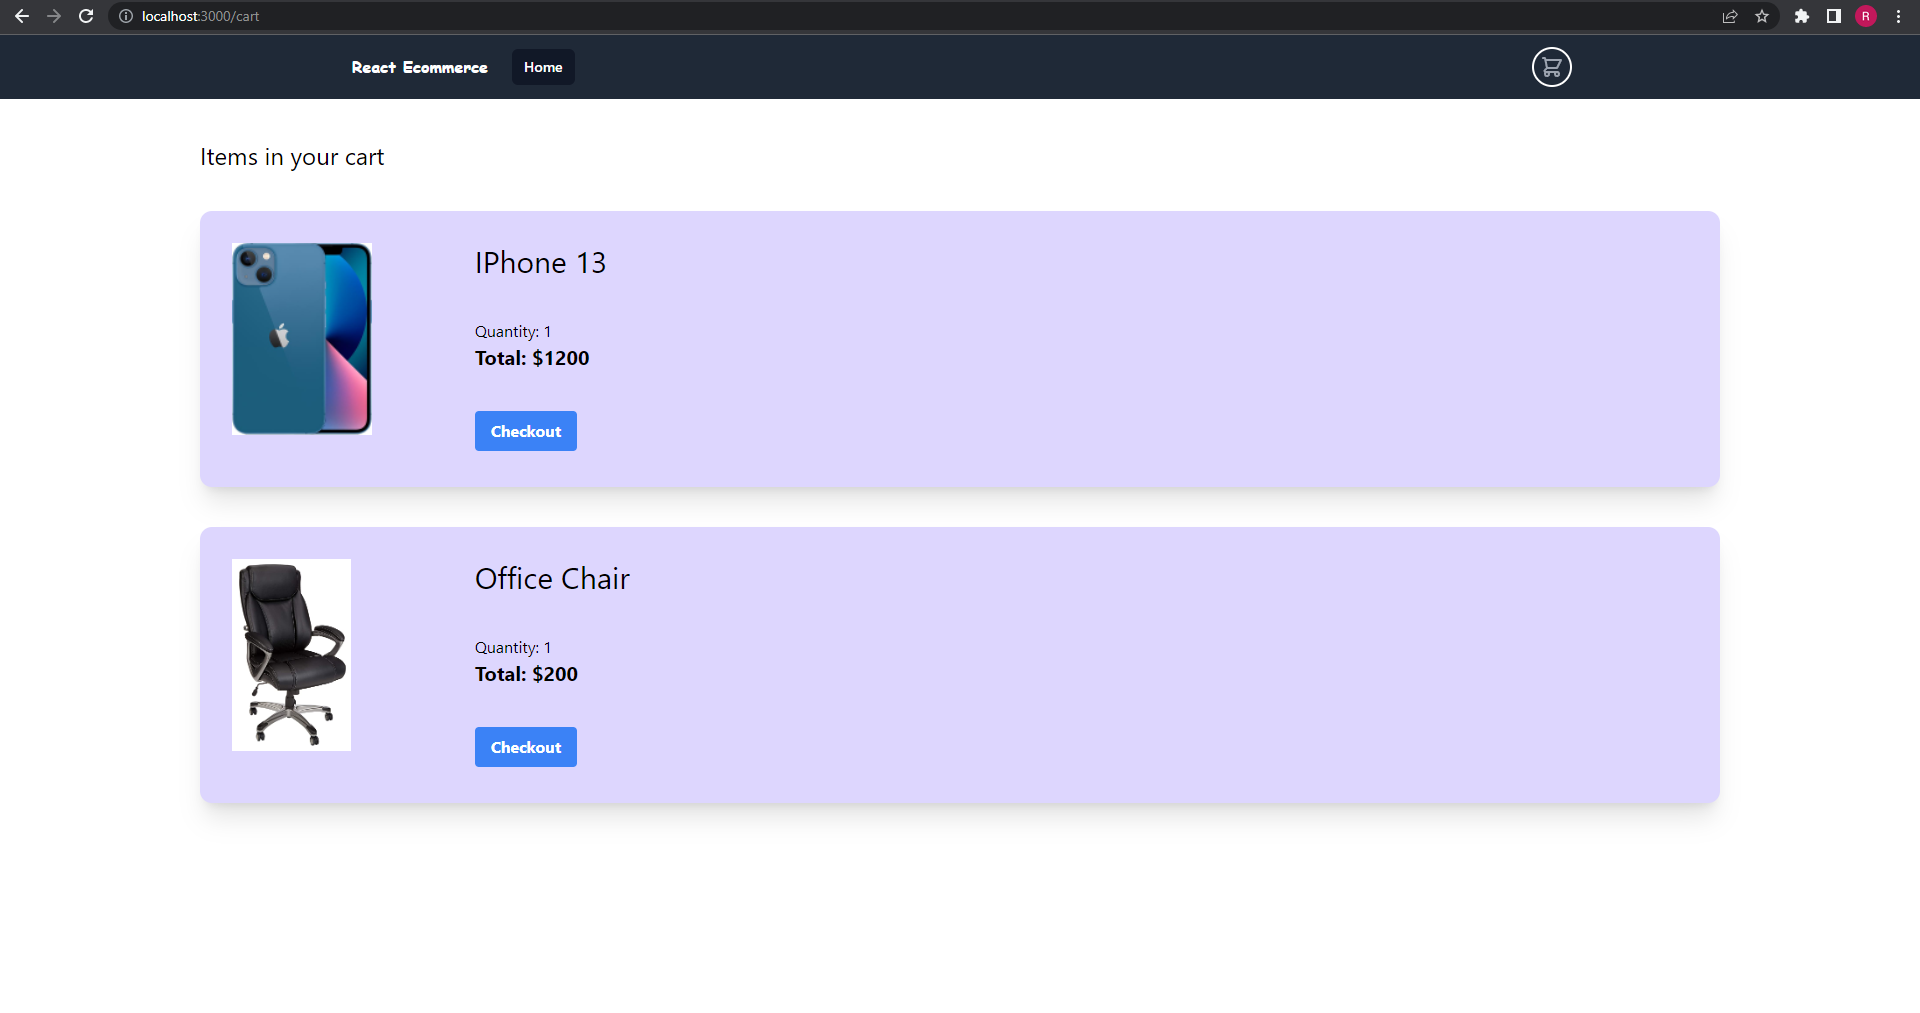Open browser extensions puzzle icon
Screen dimensions: 1920x1013
[1802, 16]
